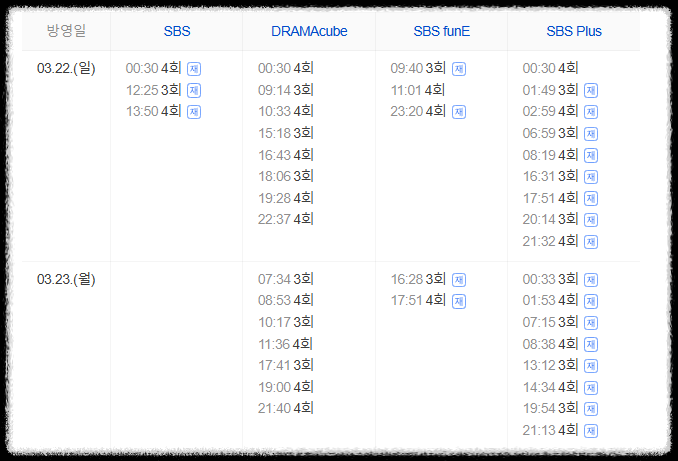Select the SBS Plus 13:12 3회 entry
This screenshot has height=461, width=678.
point(550,365)
